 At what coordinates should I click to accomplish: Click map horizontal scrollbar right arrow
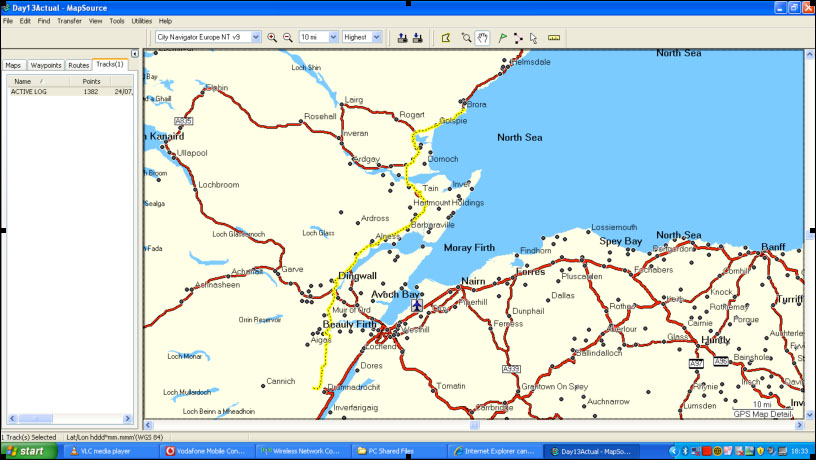click(x=800, y=425)
